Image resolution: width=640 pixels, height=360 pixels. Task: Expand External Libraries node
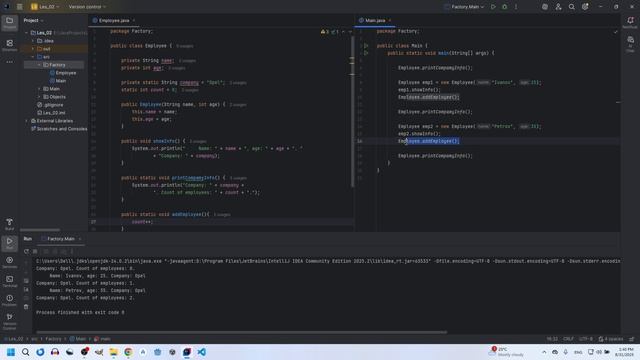[x=27, y=121]
